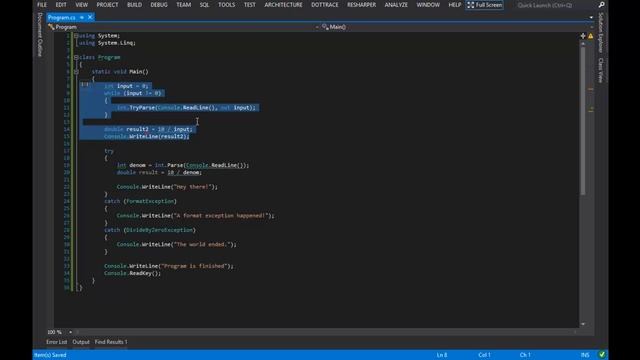Image resolution: width=640 pixels, height=360 pixels.
Task: Open the DEBUG menu
Action: pos(159,5)
